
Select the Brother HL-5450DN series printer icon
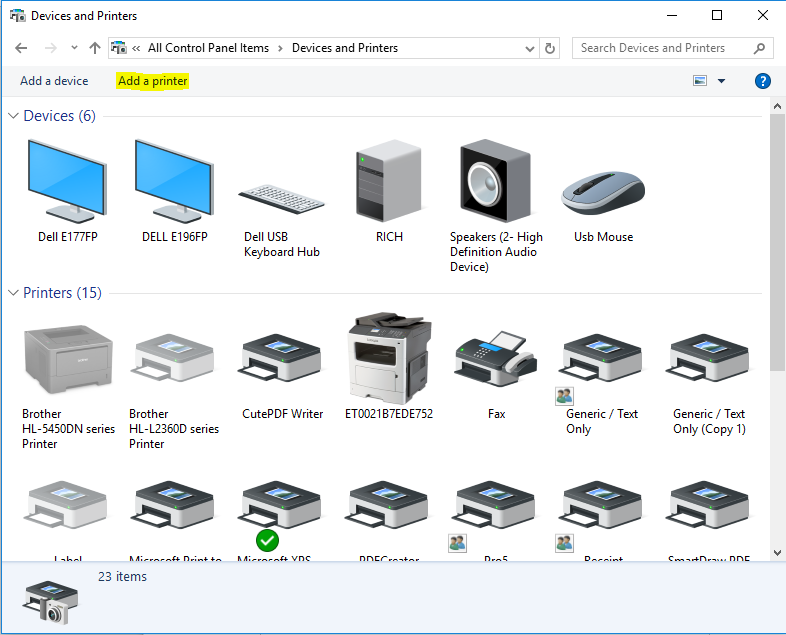[x=68, y=359]
